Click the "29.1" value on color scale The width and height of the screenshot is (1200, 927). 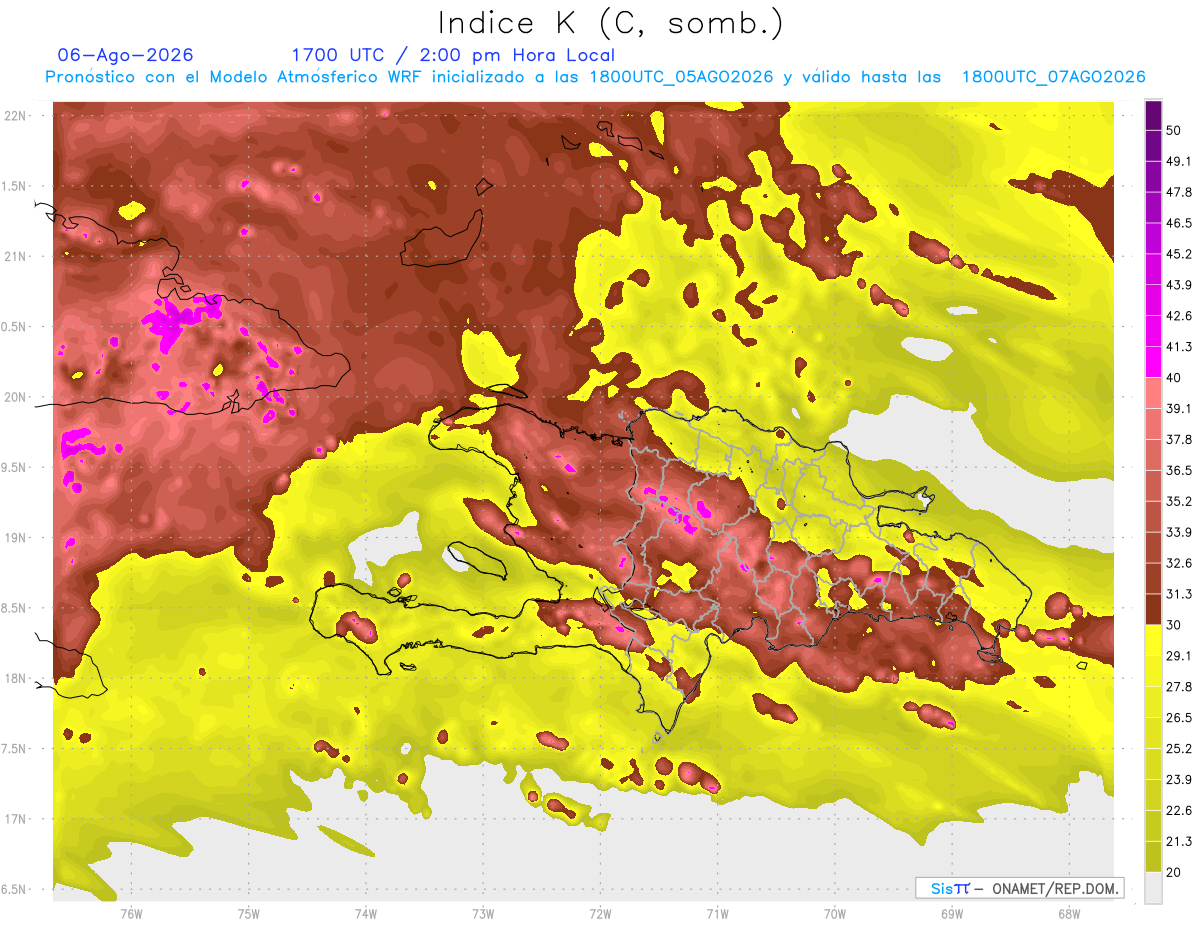pos(1178,655)
